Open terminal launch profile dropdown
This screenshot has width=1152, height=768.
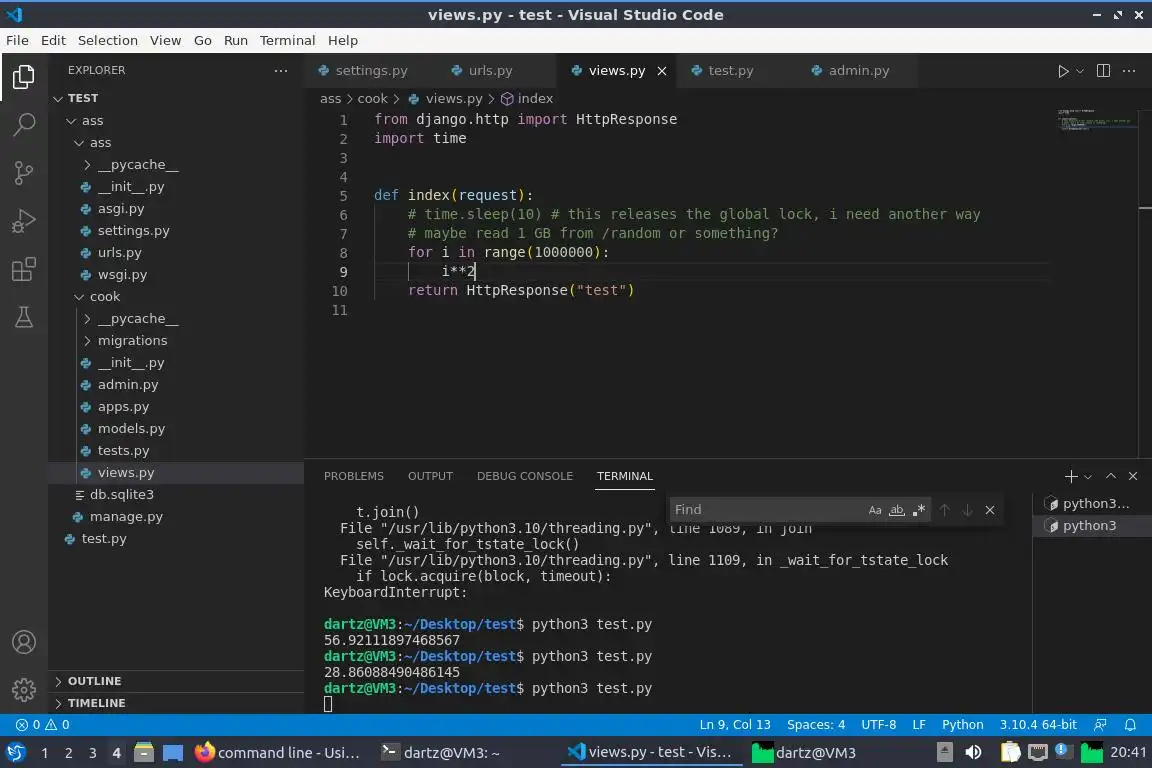[x=1087, y=477]
